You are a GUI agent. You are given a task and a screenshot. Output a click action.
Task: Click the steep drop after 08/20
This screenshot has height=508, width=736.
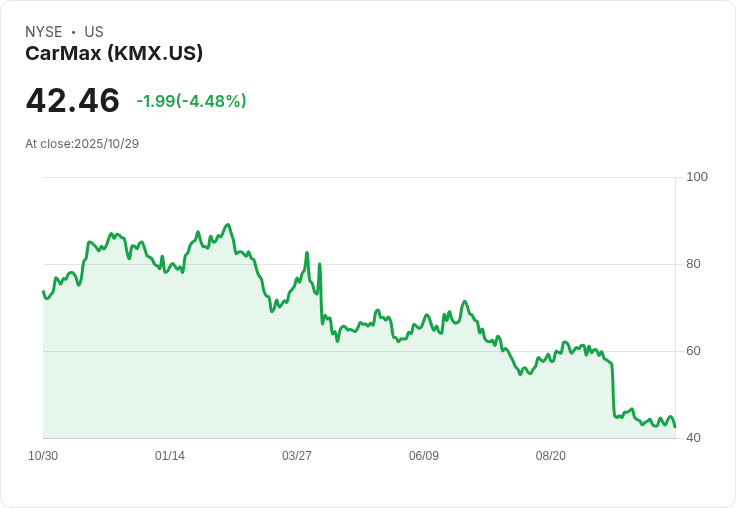tap(613, 390)
